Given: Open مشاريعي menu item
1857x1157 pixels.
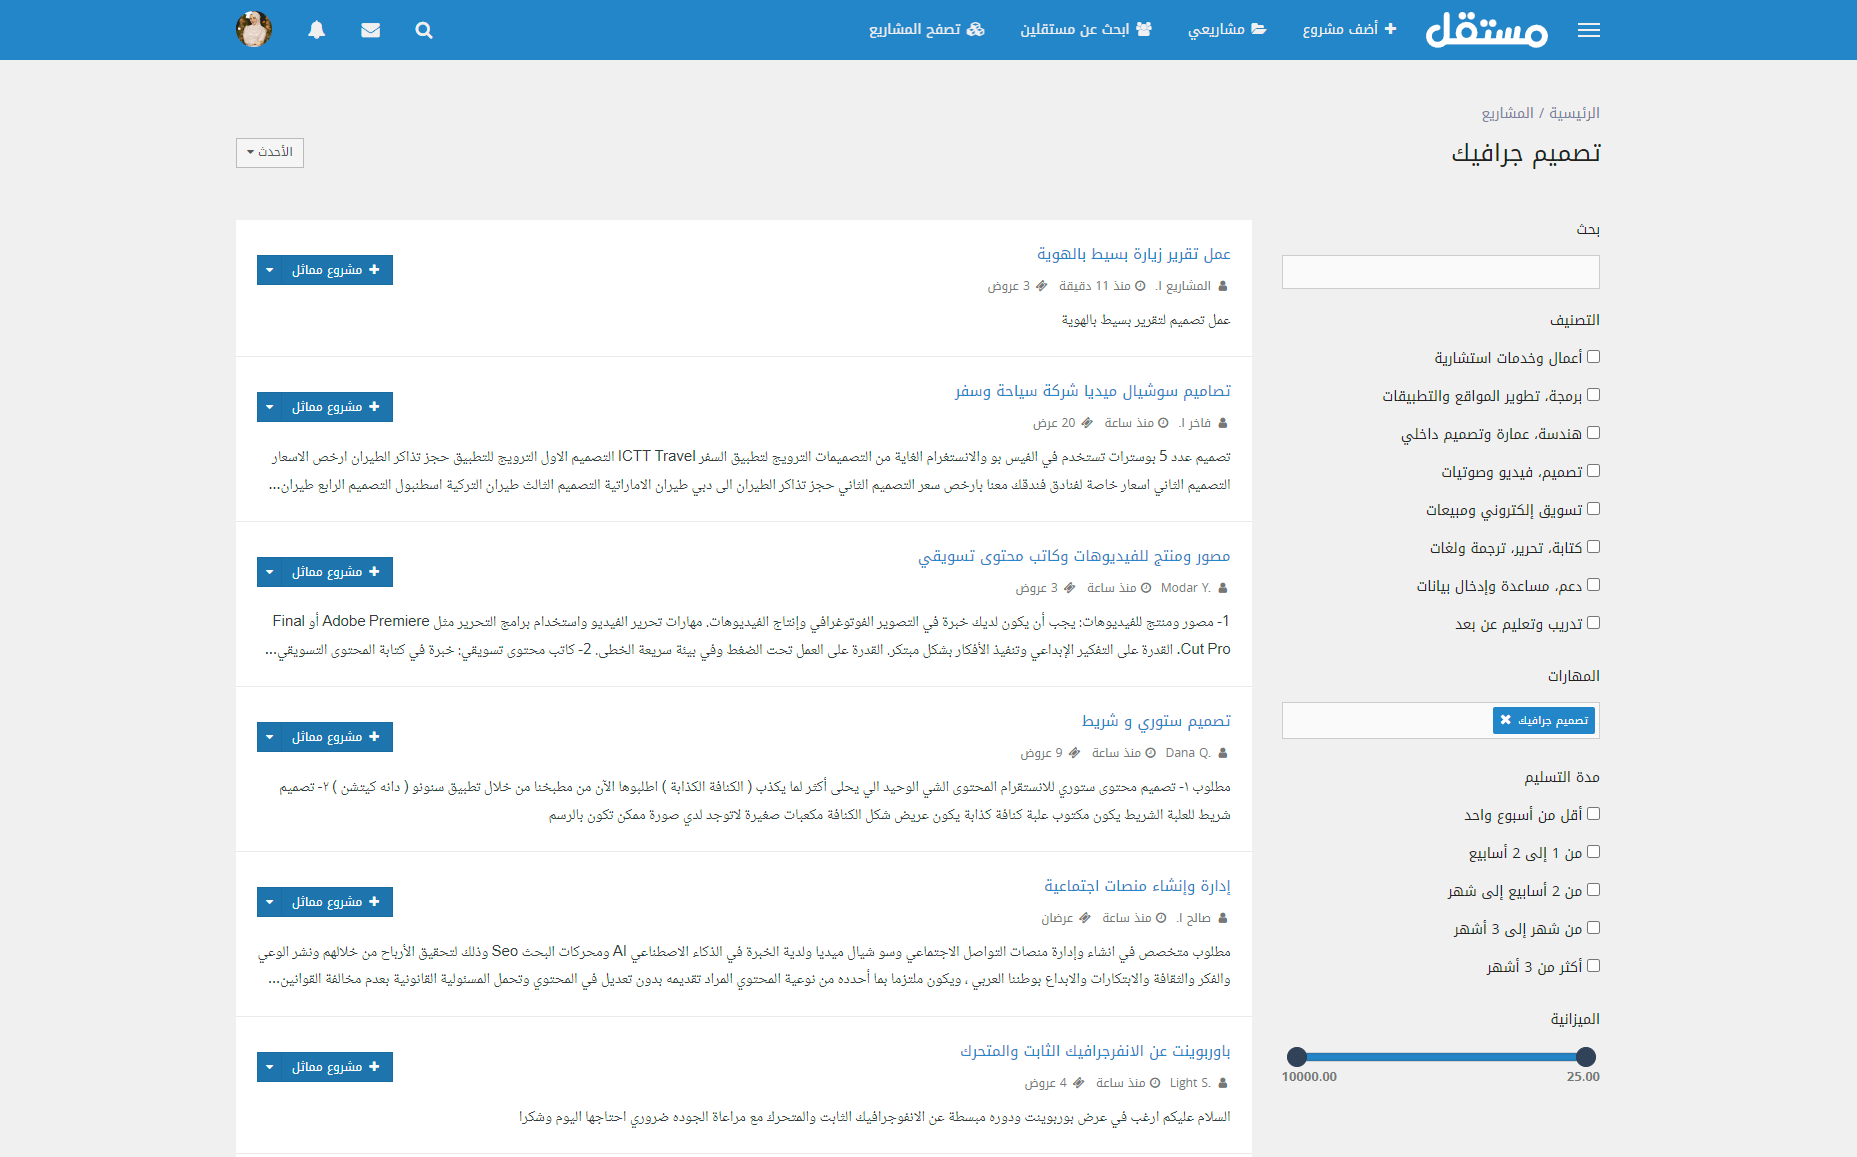Looking at the screenshot, I should point(1227,29).
